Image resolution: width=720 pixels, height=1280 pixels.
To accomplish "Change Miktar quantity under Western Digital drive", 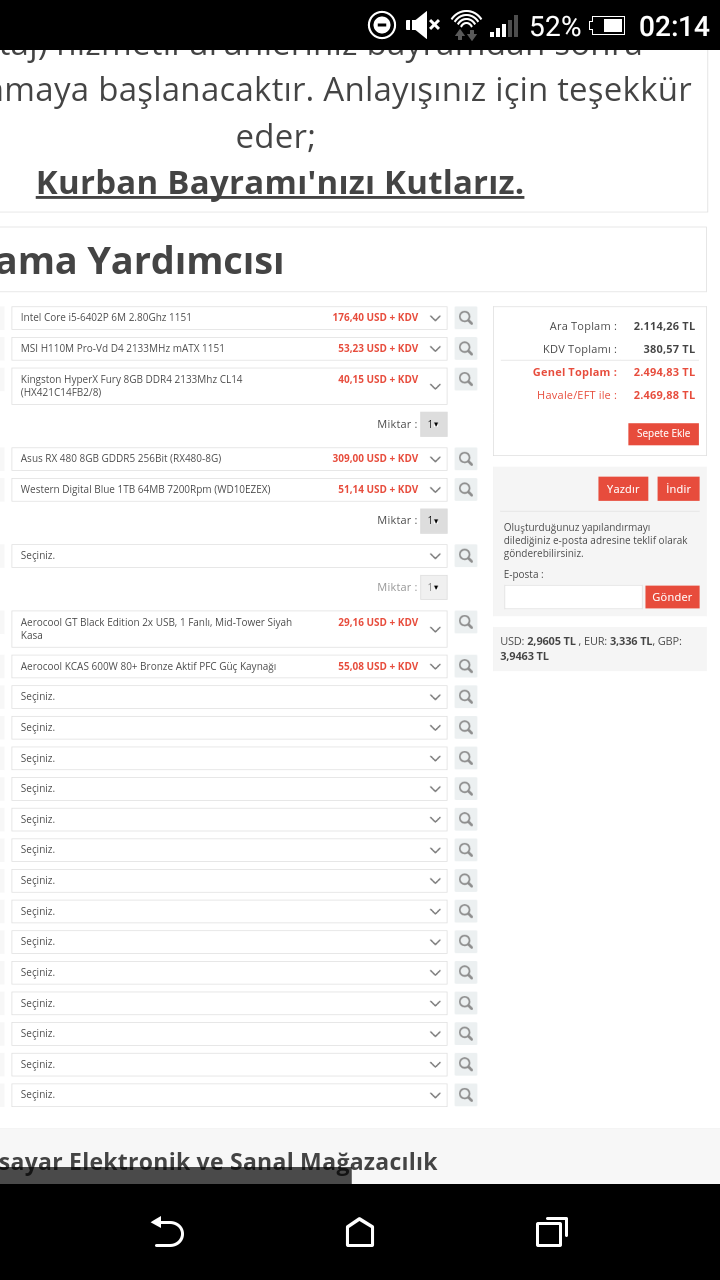I will 434,521.
